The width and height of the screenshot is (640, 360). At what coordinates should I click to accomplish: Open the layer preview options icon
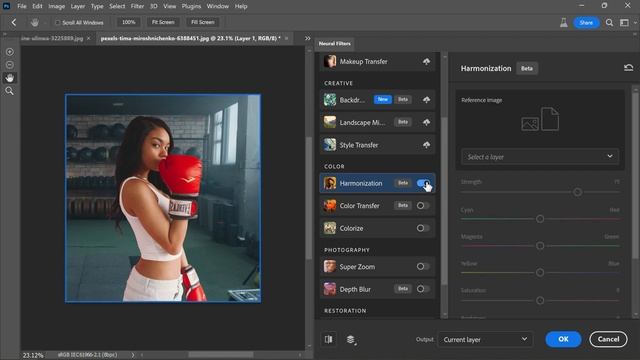351,340
